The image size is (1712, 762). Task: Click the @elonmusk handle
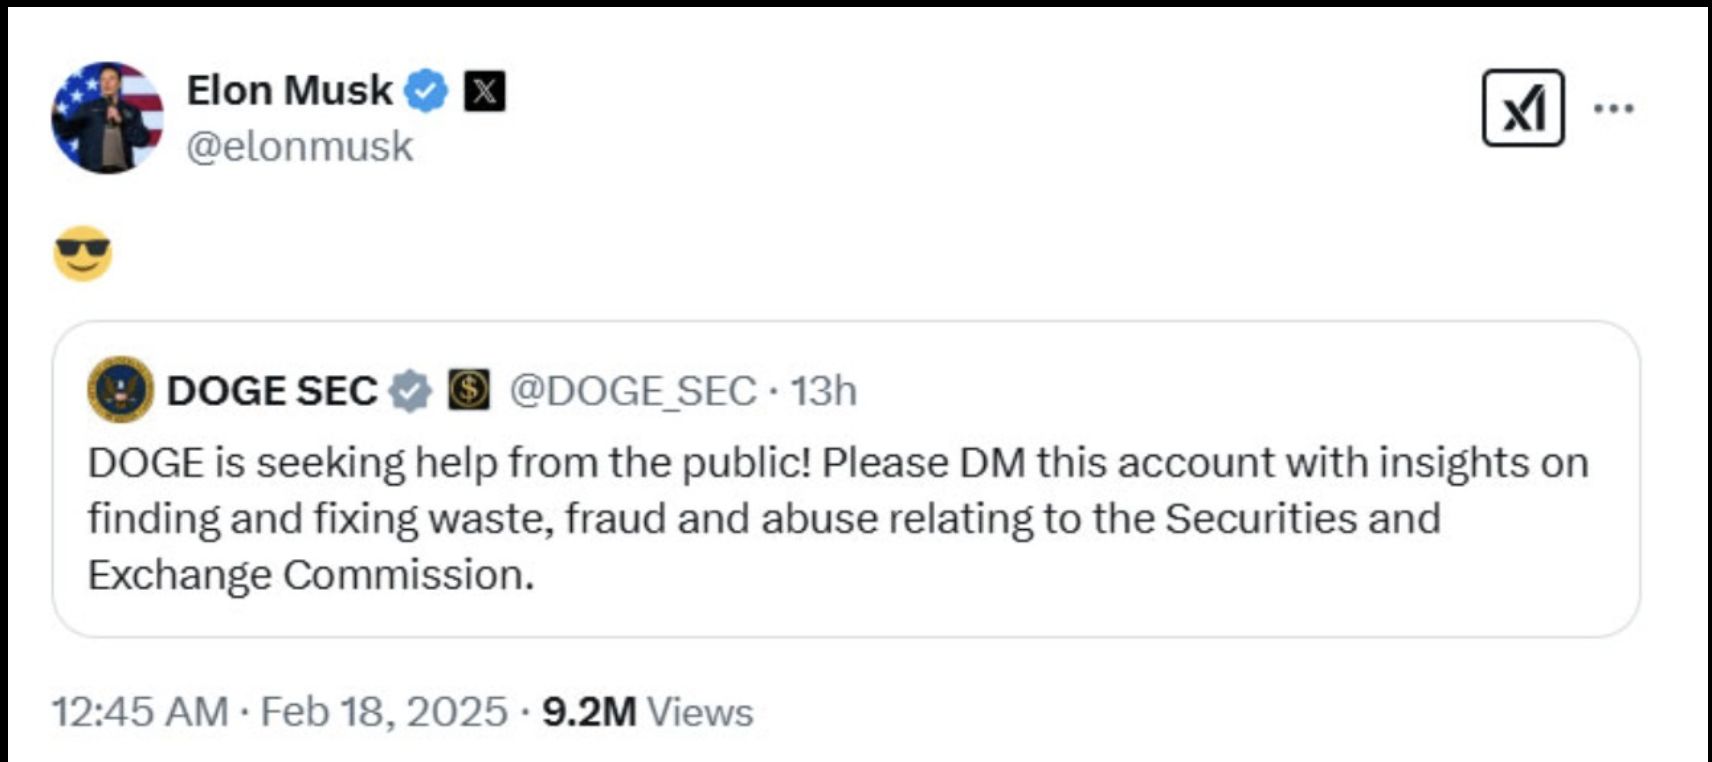tap(299, 146)
